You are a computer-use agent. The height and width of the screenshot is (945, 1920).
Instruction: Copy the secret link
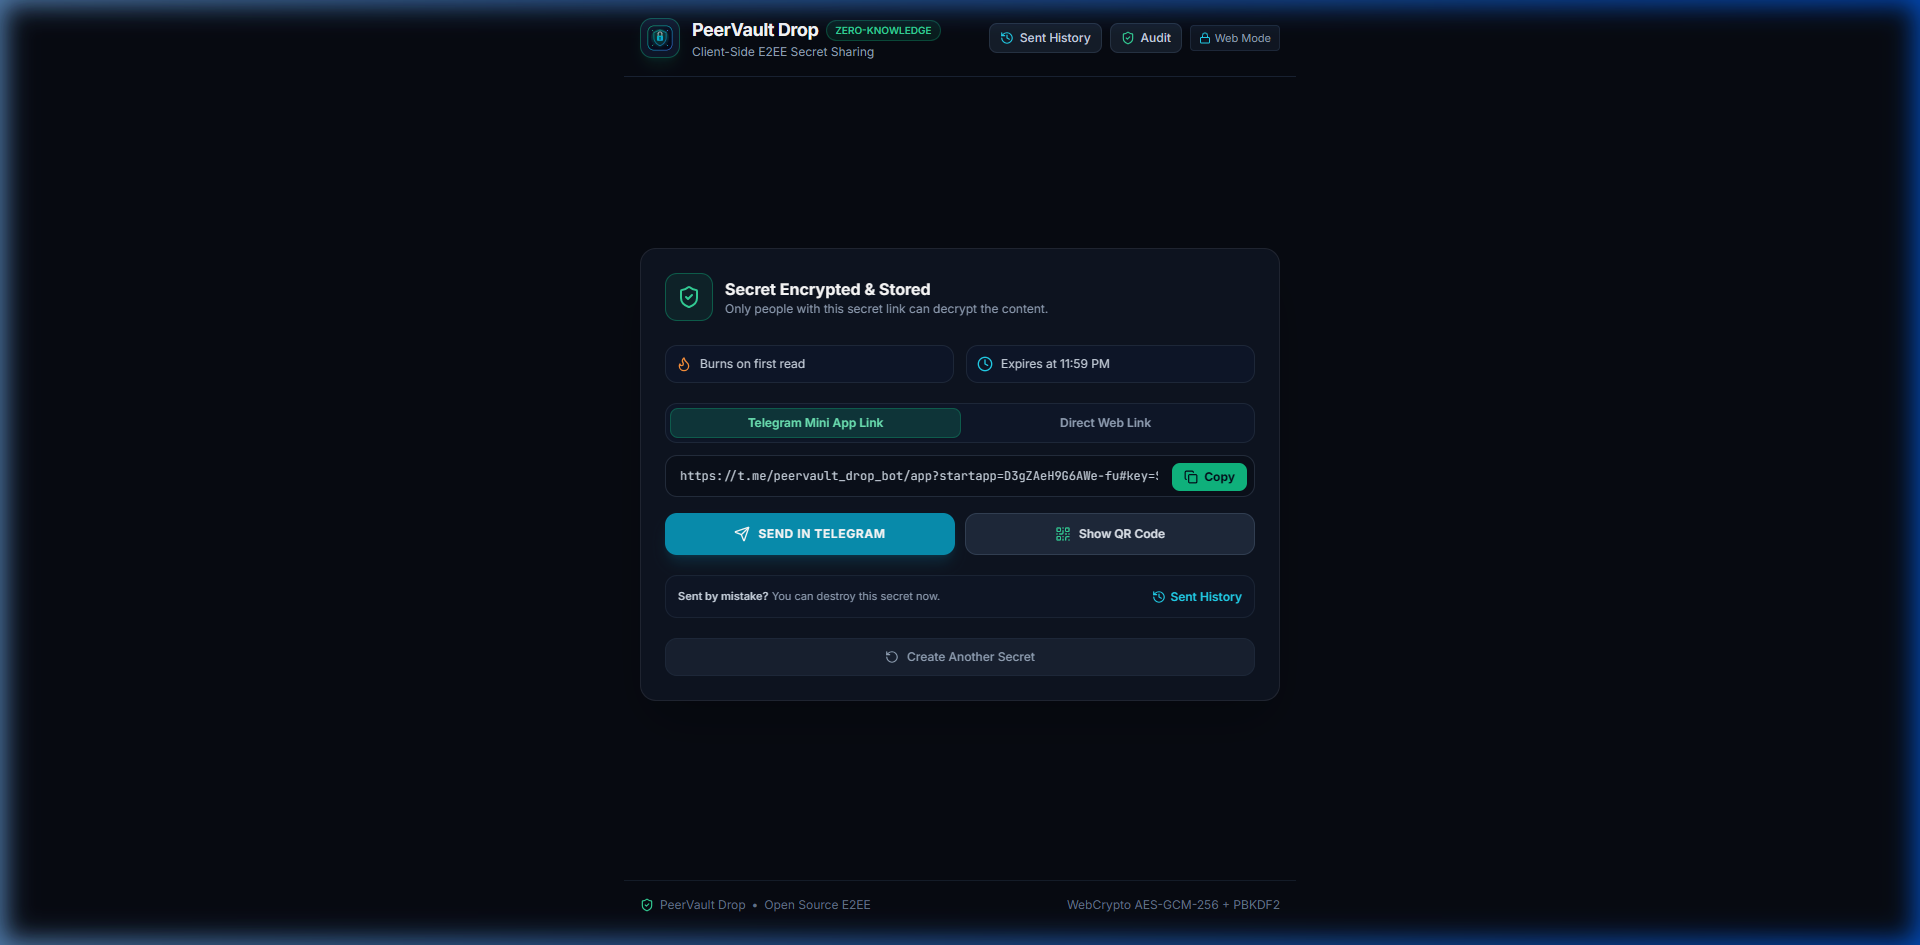[x=1209, y=477]
